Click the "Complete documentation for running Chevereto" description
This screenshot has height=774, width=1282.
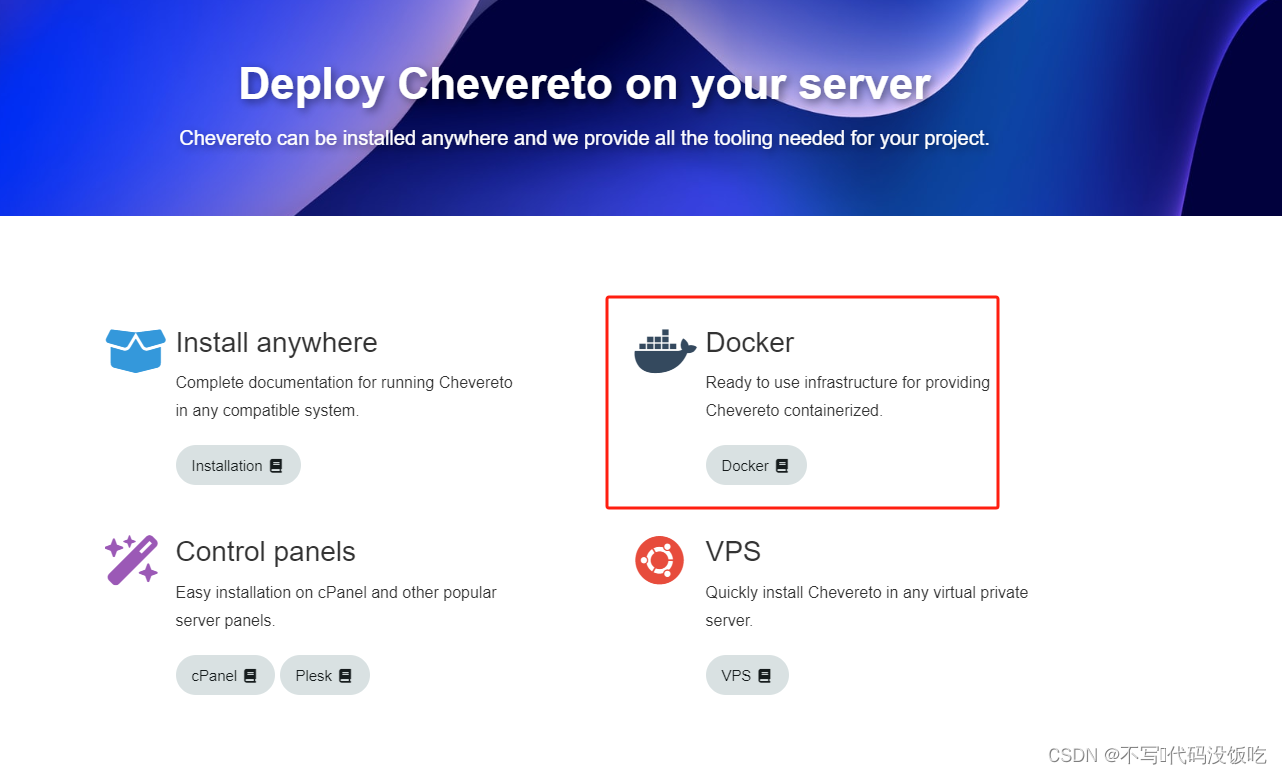344,396
